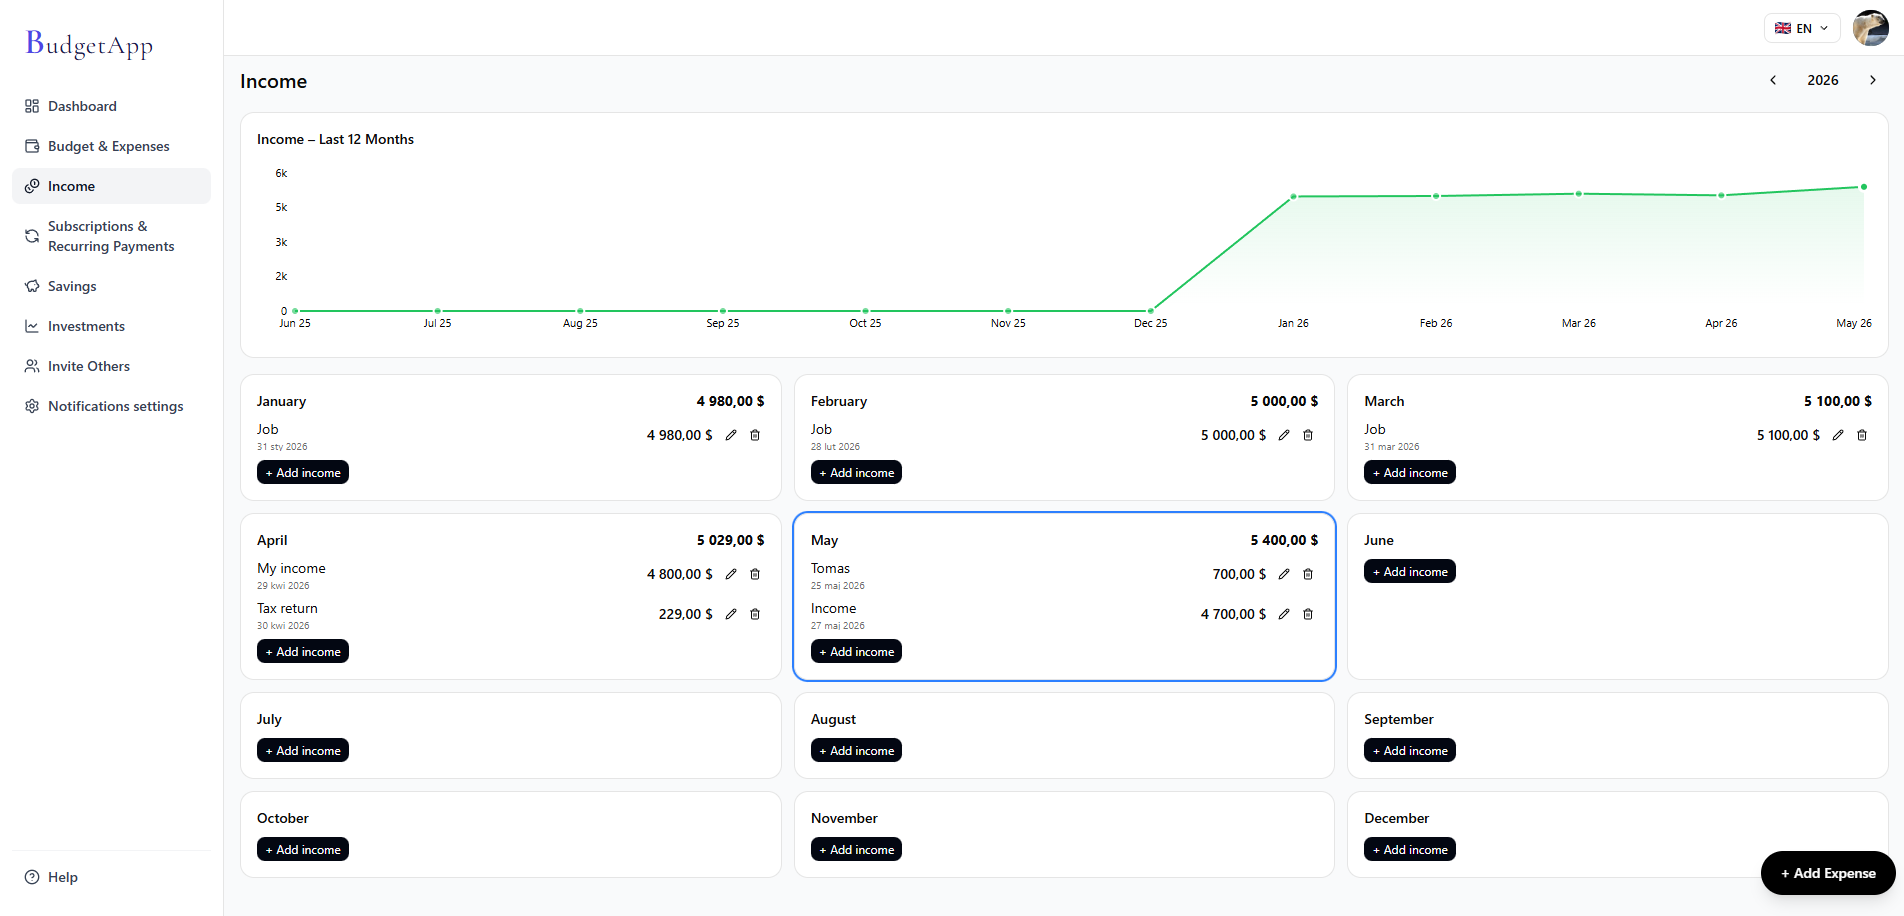This screenshot has height=916, width=1904.
Task: Add income to May
Action: [856, 651]
